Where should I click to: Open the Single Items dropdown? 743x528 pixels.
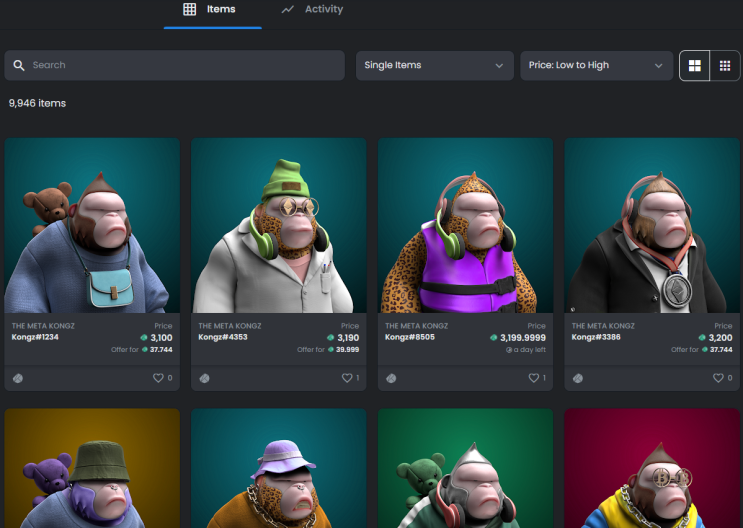pos(435,65)
